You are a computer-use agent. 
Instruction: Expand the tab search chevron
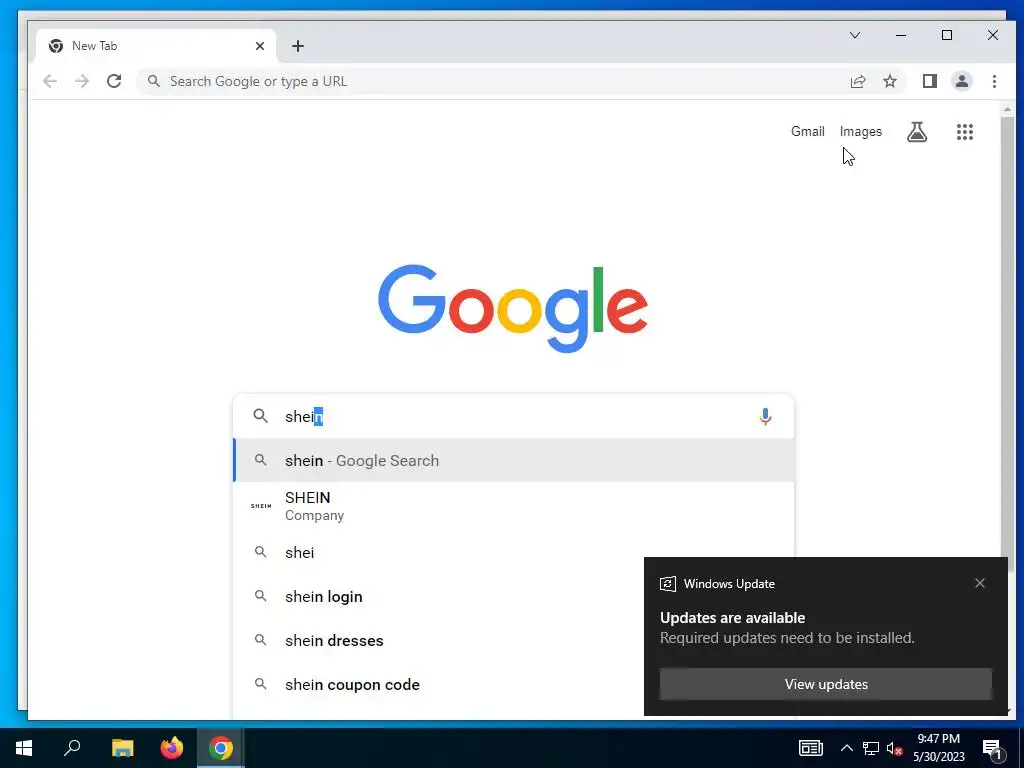(x=854, y=35)
